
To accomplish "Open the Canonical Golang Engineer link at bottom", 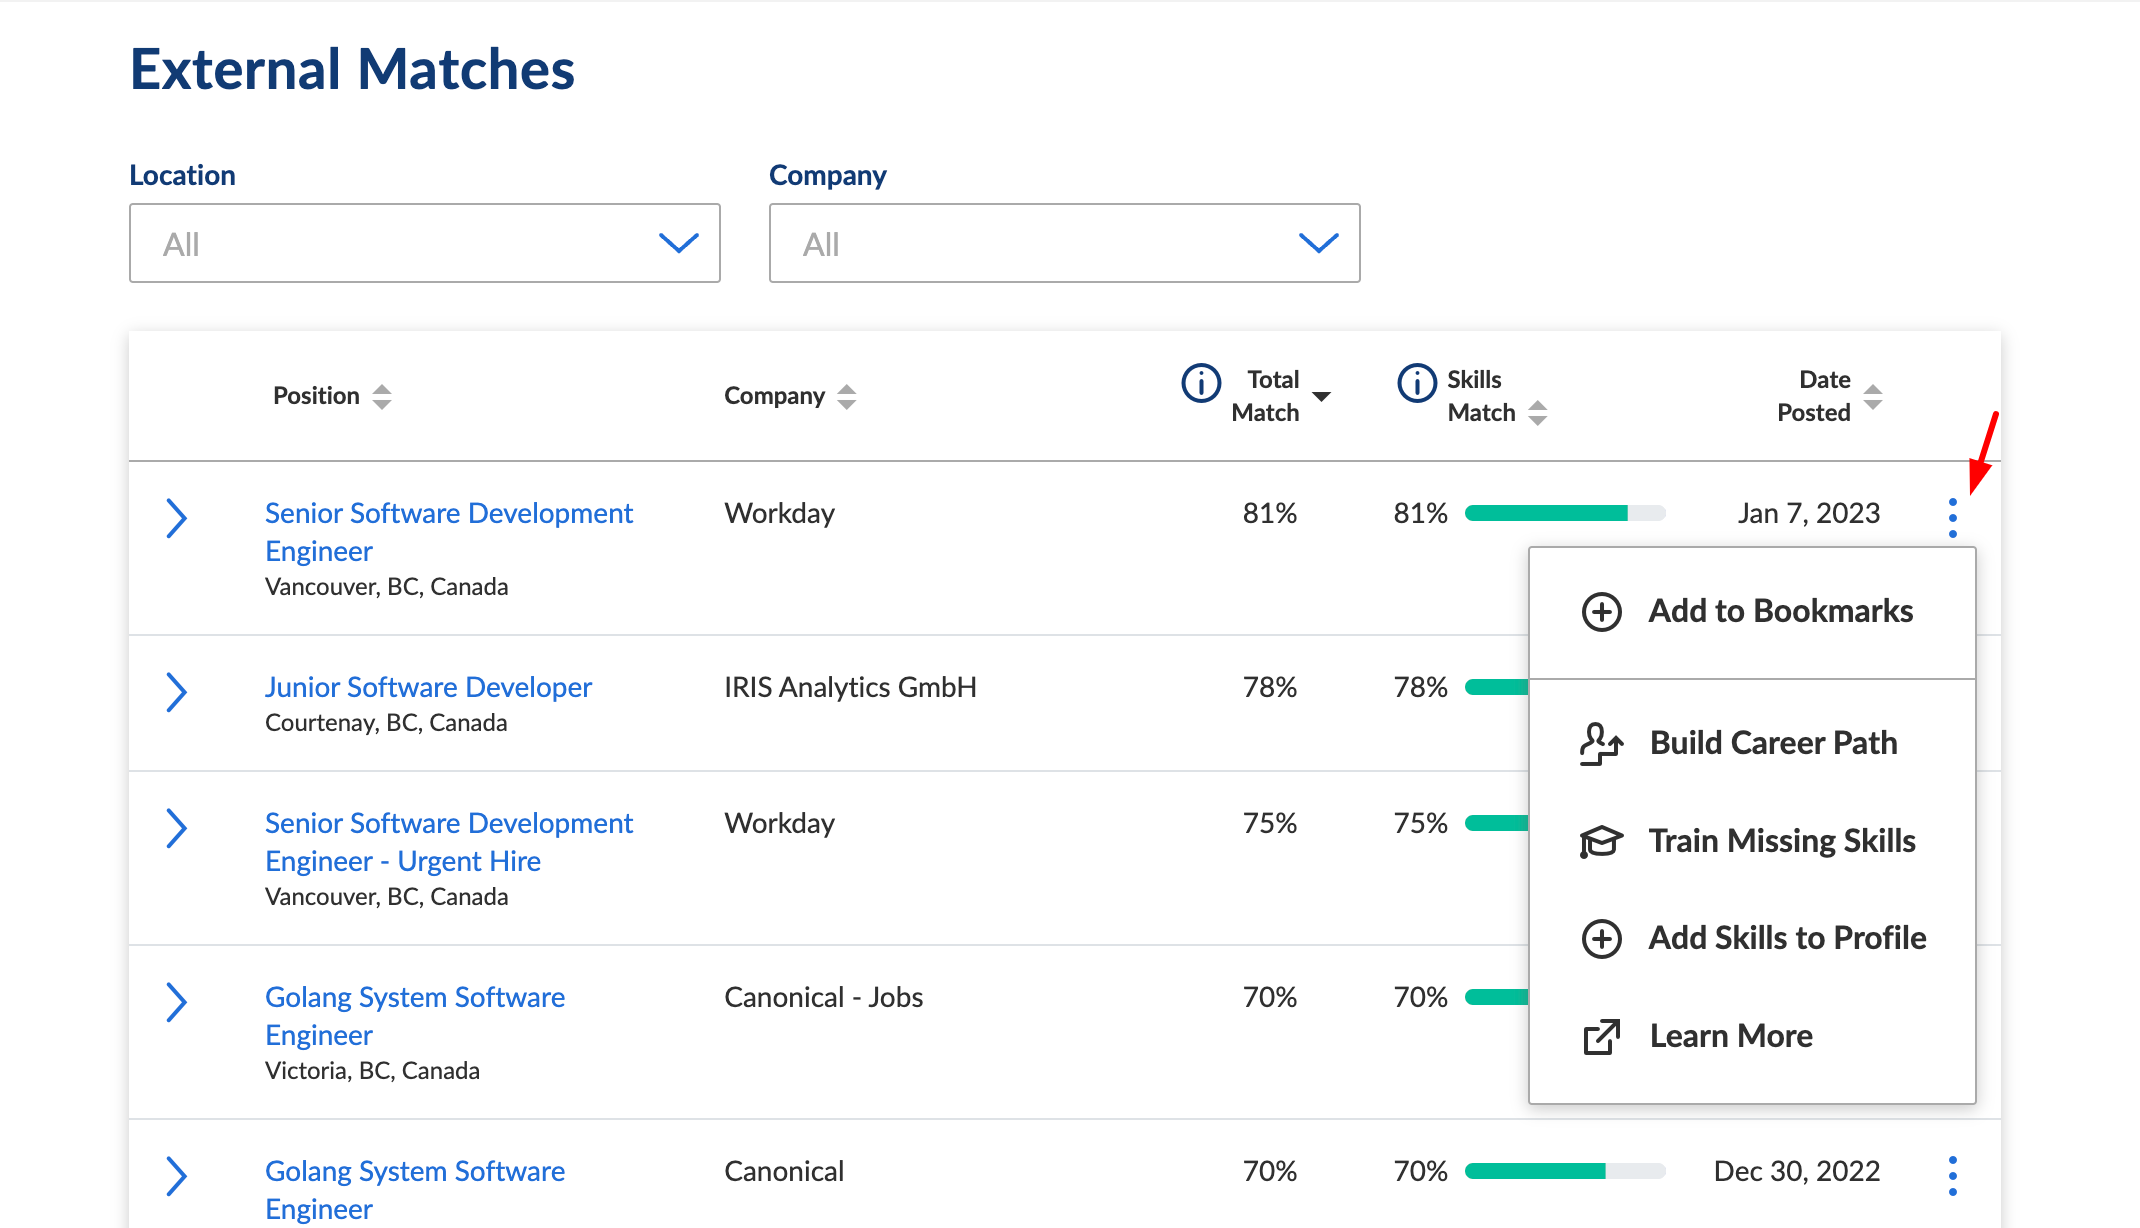I will 415,1190.
